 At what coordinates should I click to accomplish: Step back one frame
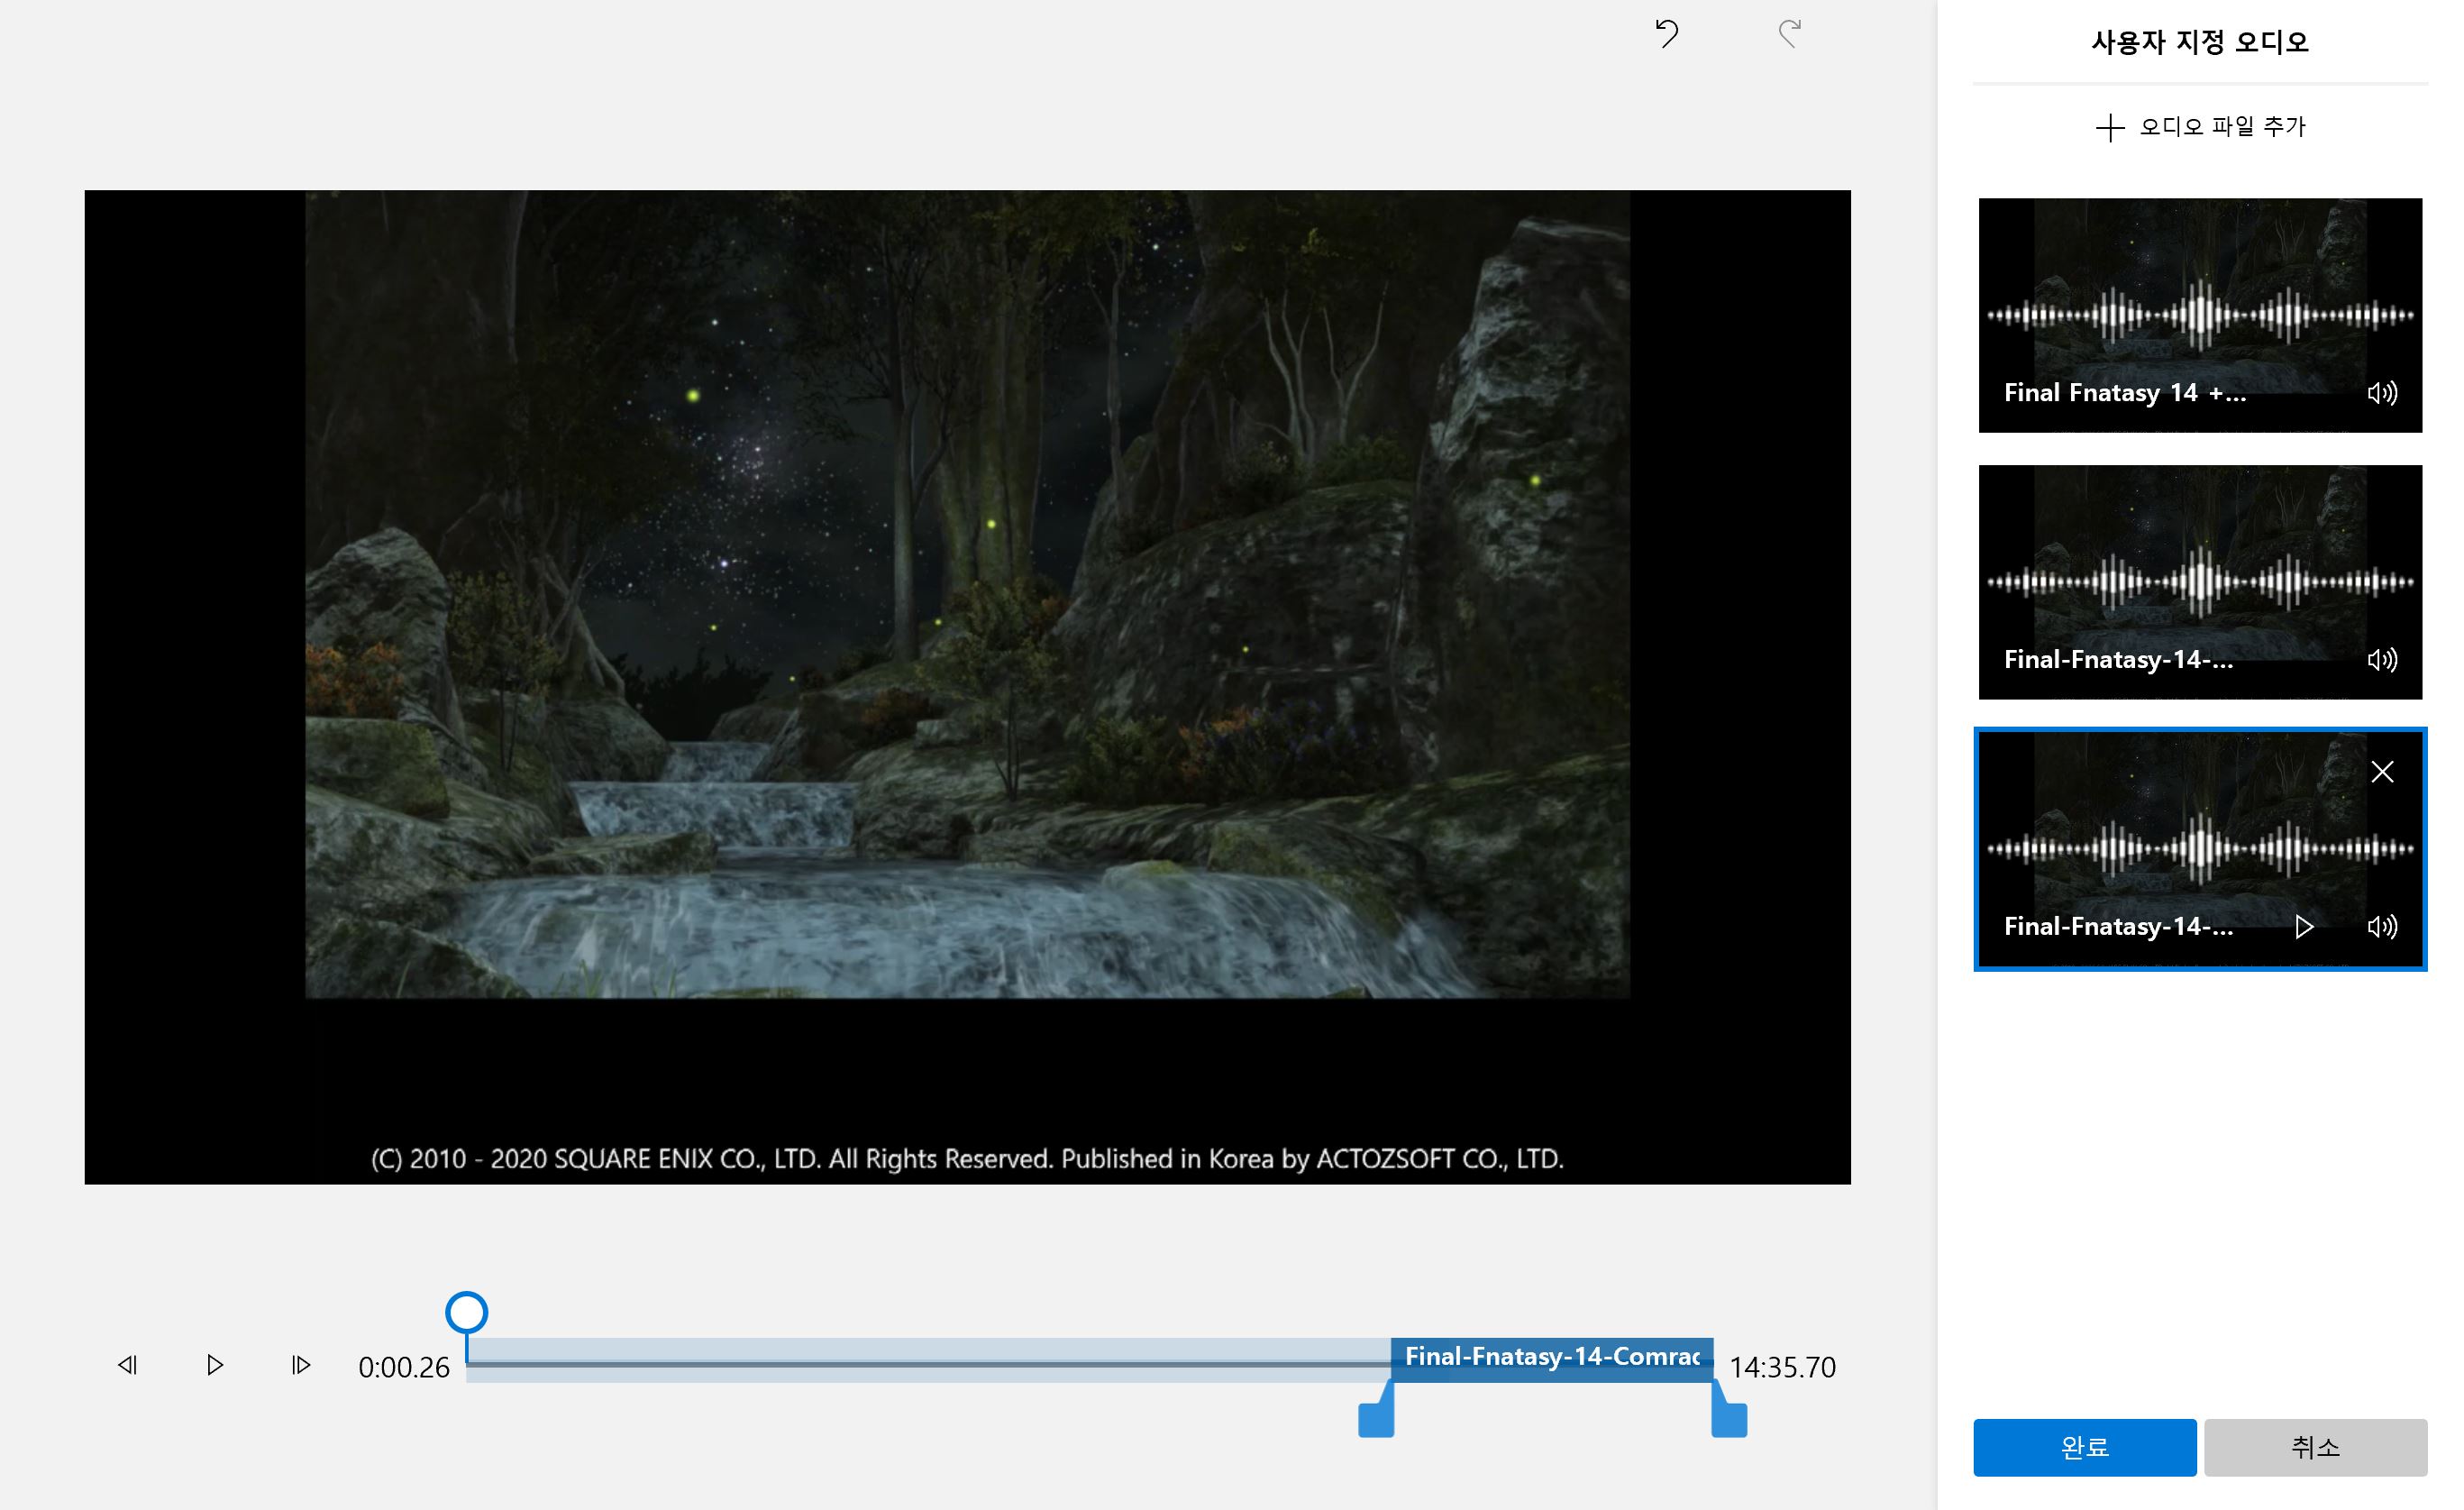pyautogui.click(x=128, y=1365)
